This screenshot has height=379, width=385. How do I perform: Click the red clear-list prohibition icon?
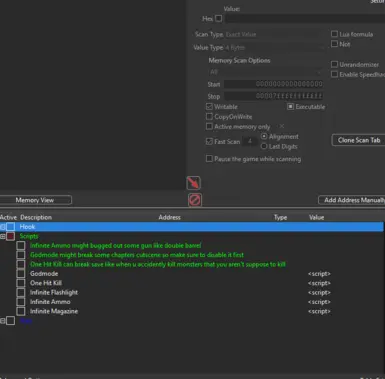[195, 200]
